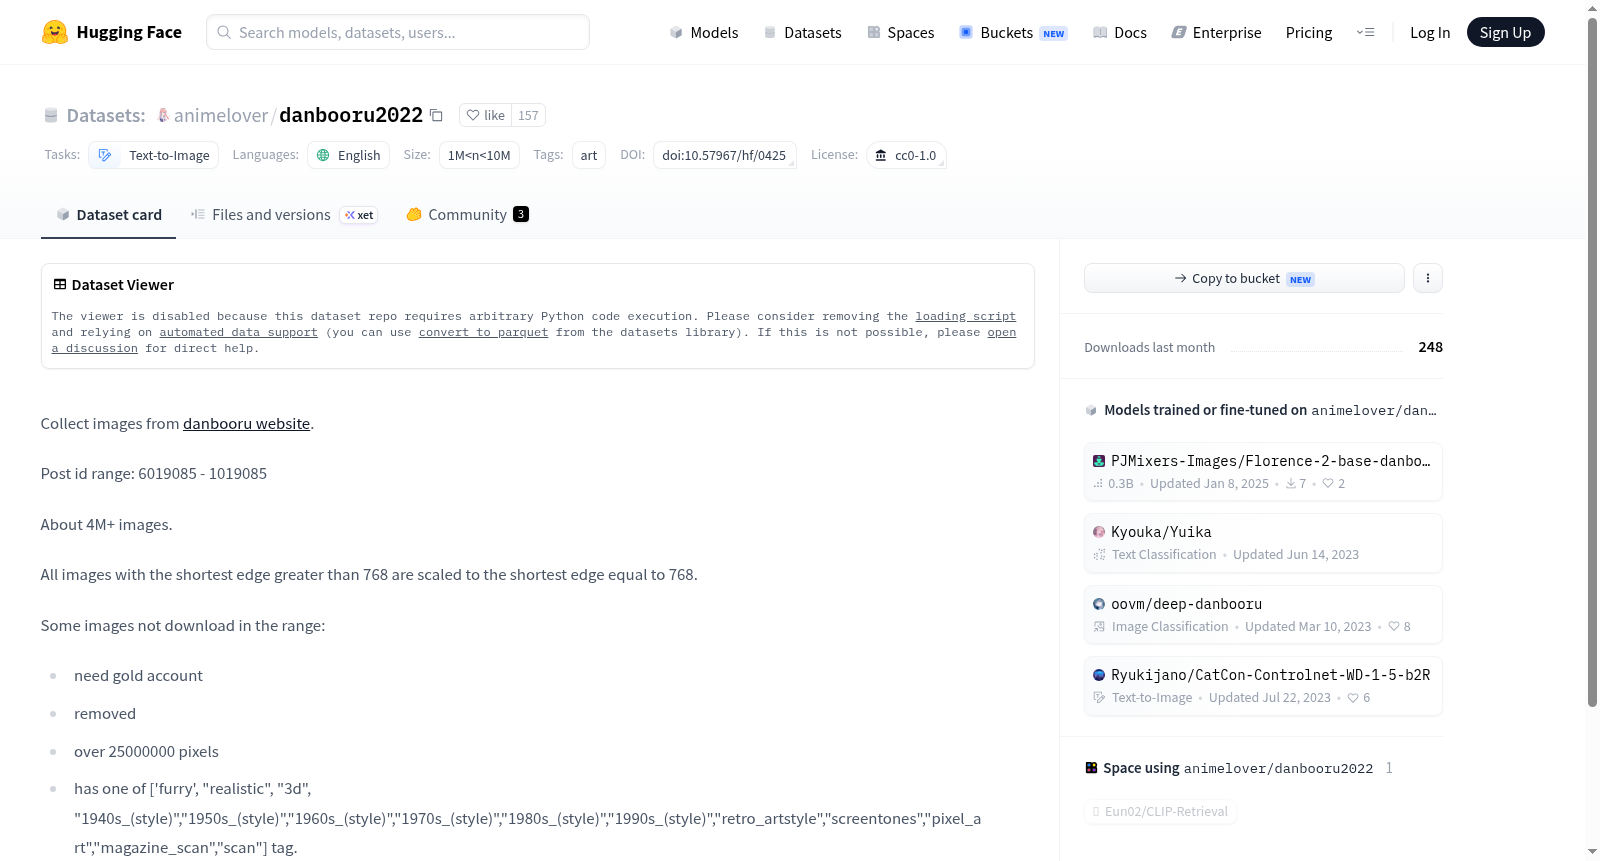Open Enterprise in navigation
1600x861 pixels.
coord(1216,32)
